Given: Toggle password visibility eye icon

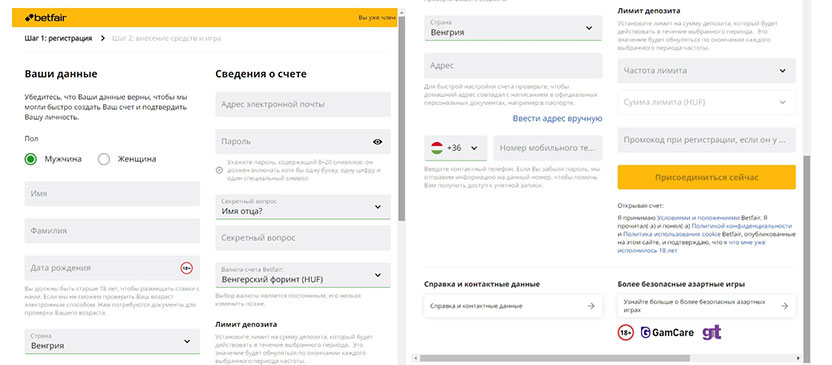Looking at the screenshot, I should 377,142.
